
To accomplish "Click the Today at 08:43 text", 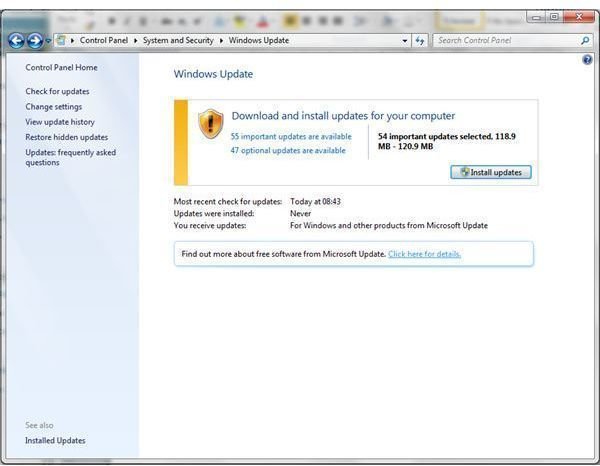I will click(x=315, y=202).
